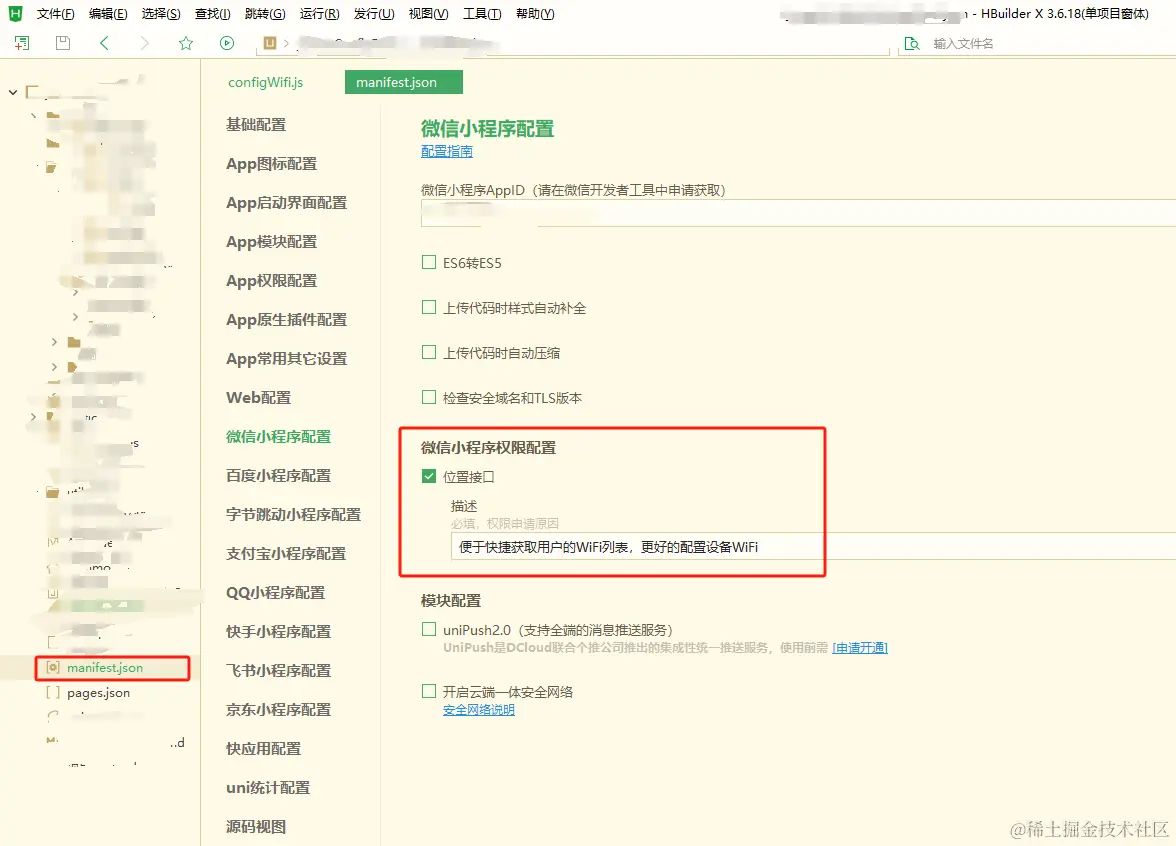Screen dimensions: 1176x846
Task: Open the 查找(I) menu
Action: click(x=212, y=14)
